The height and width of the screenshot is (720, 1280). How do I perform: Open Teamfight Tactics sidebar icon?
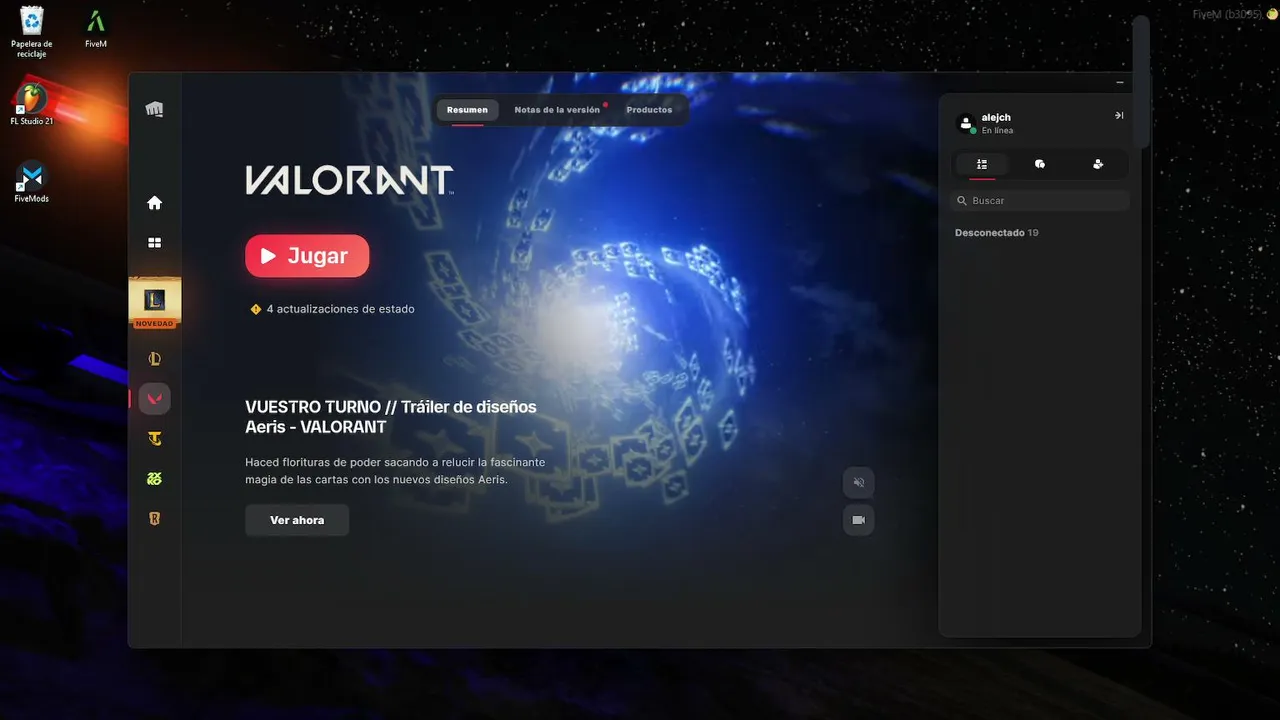tap(154, 438)
